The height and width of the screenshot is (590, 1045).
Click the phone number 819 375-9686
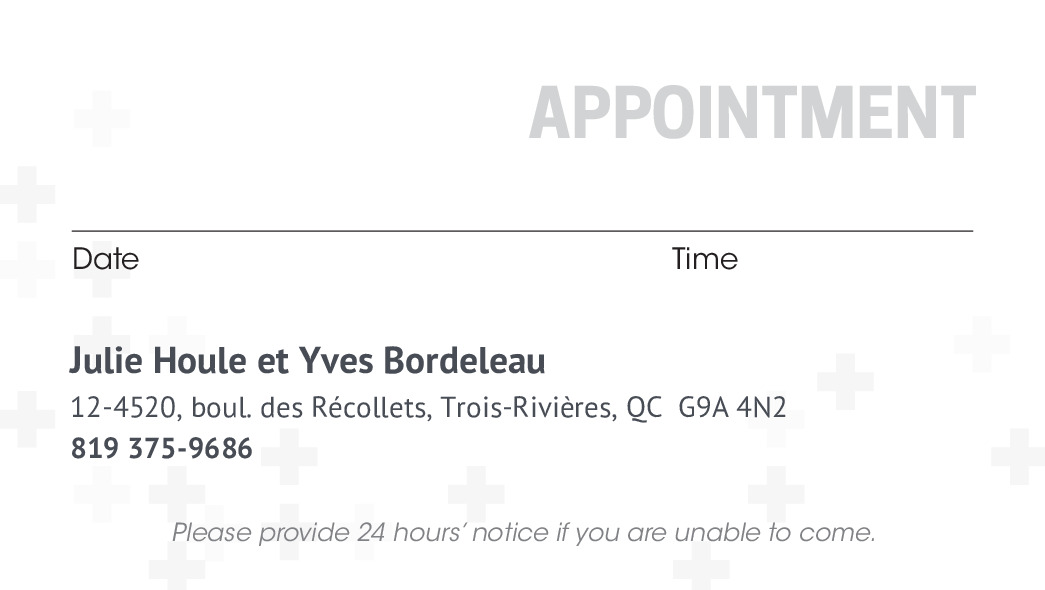tap(161, 449)
